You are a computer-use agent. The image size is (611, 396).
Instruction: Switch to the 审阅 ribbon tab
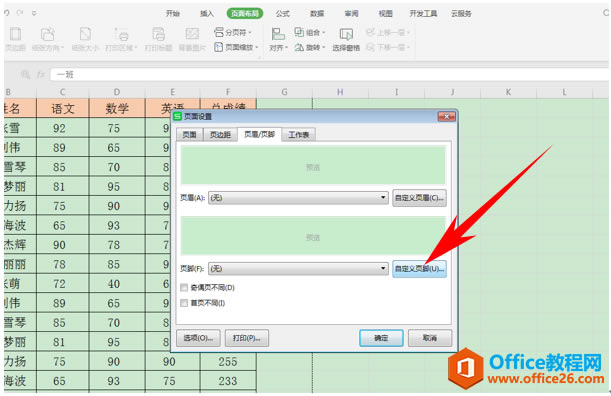tap(351, 14)
